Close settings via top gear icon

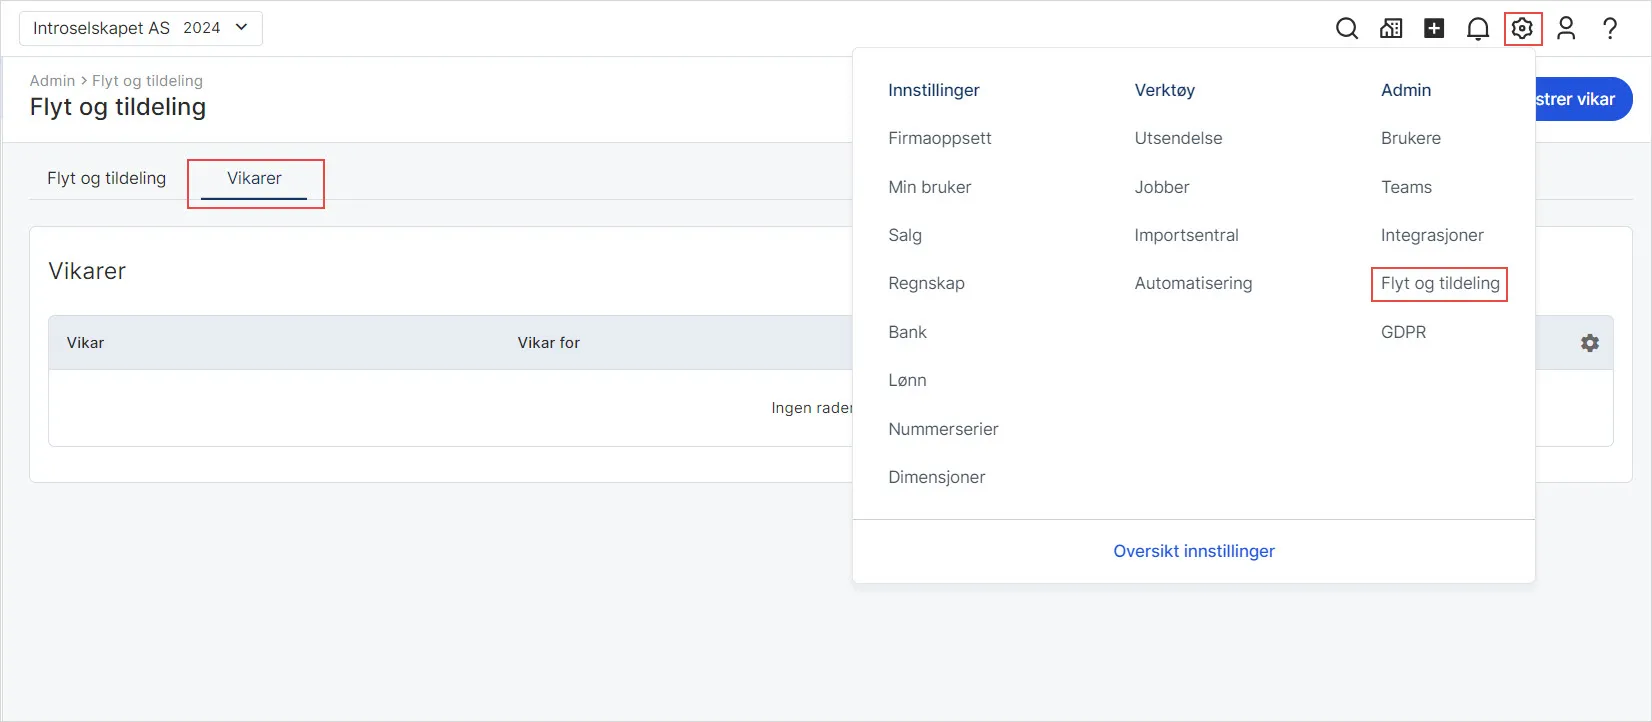click(x=1522, y=29)
